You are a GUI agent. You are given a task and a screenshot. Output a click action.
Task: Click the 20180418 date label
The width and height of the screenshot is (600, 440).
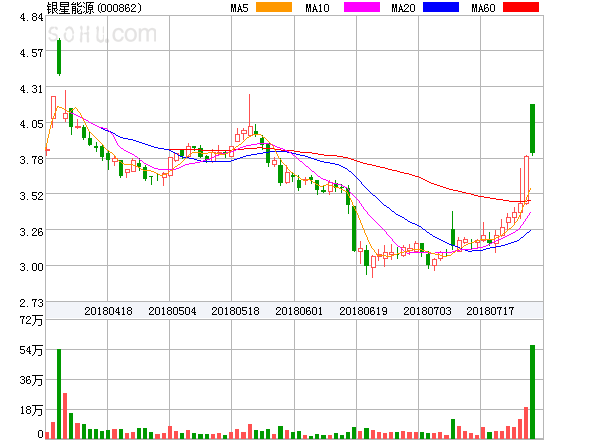108,311
